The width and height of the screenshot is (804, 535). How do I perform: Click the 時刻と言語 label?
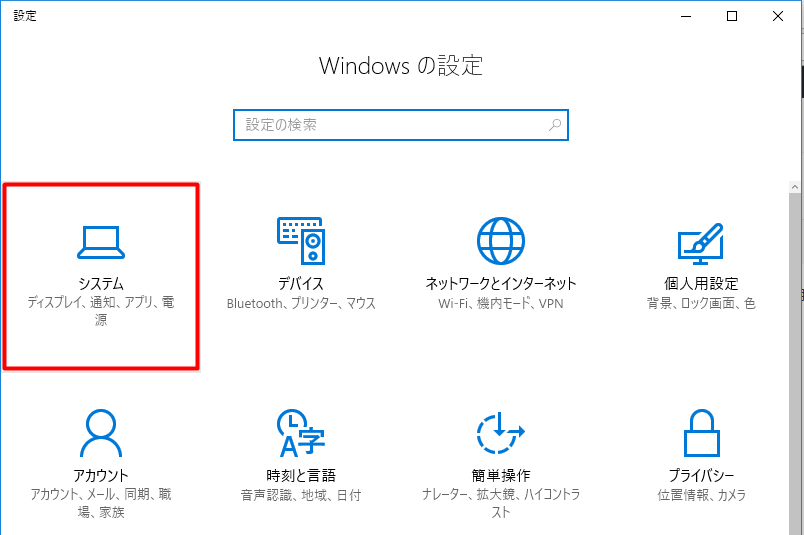point(301,475)
